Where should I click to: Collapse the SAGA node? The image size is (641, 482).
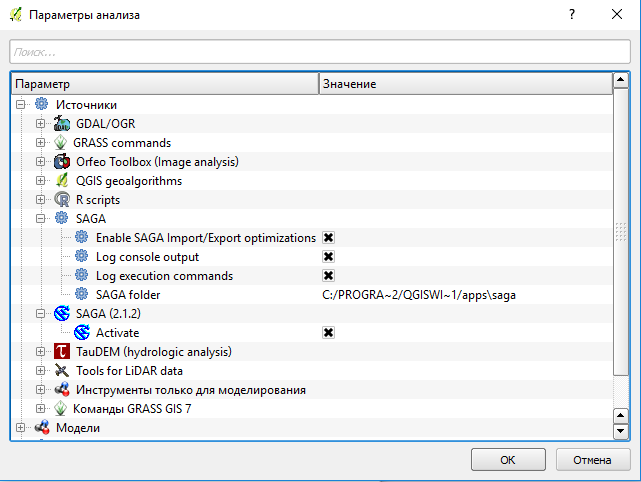pyautogui.click(x=40, y=218)
